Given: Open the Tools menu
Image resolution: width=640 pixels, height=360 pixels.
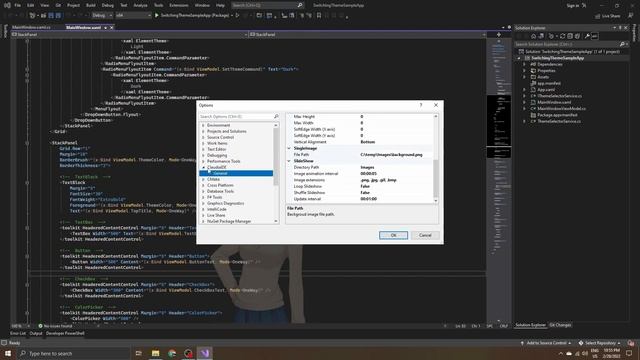Looking at the screenshot, I should (158, 5).
